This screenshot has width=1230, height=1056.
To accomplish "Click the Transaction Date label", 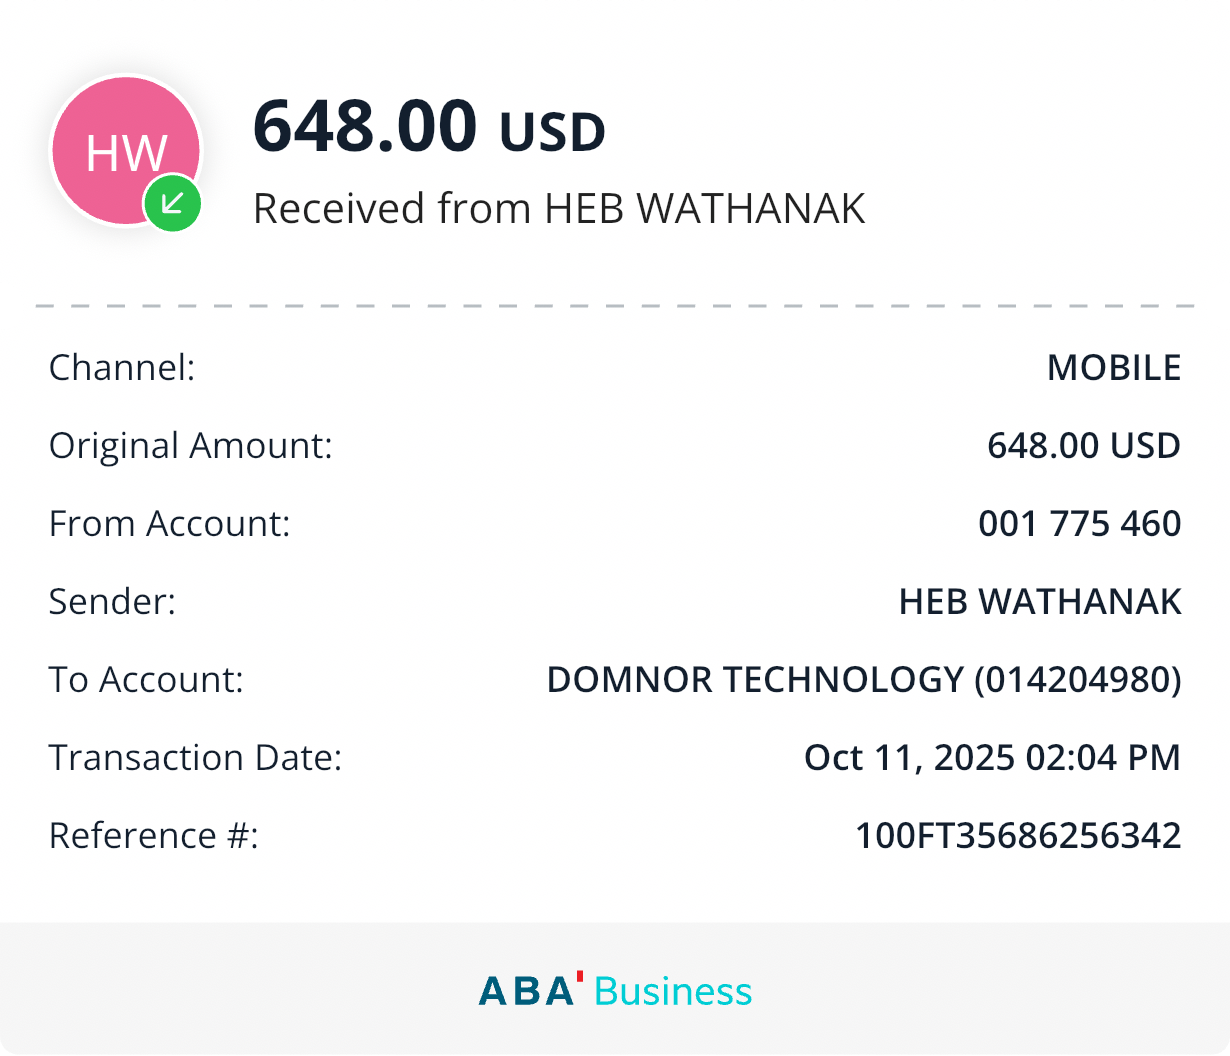I will tap(195, 758).
